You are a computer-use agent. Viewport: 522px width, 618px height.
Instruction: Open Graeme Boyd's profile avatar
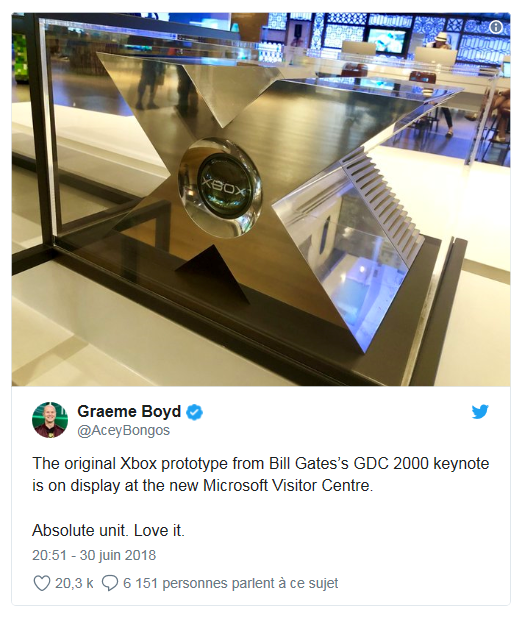tap(50, 420)
